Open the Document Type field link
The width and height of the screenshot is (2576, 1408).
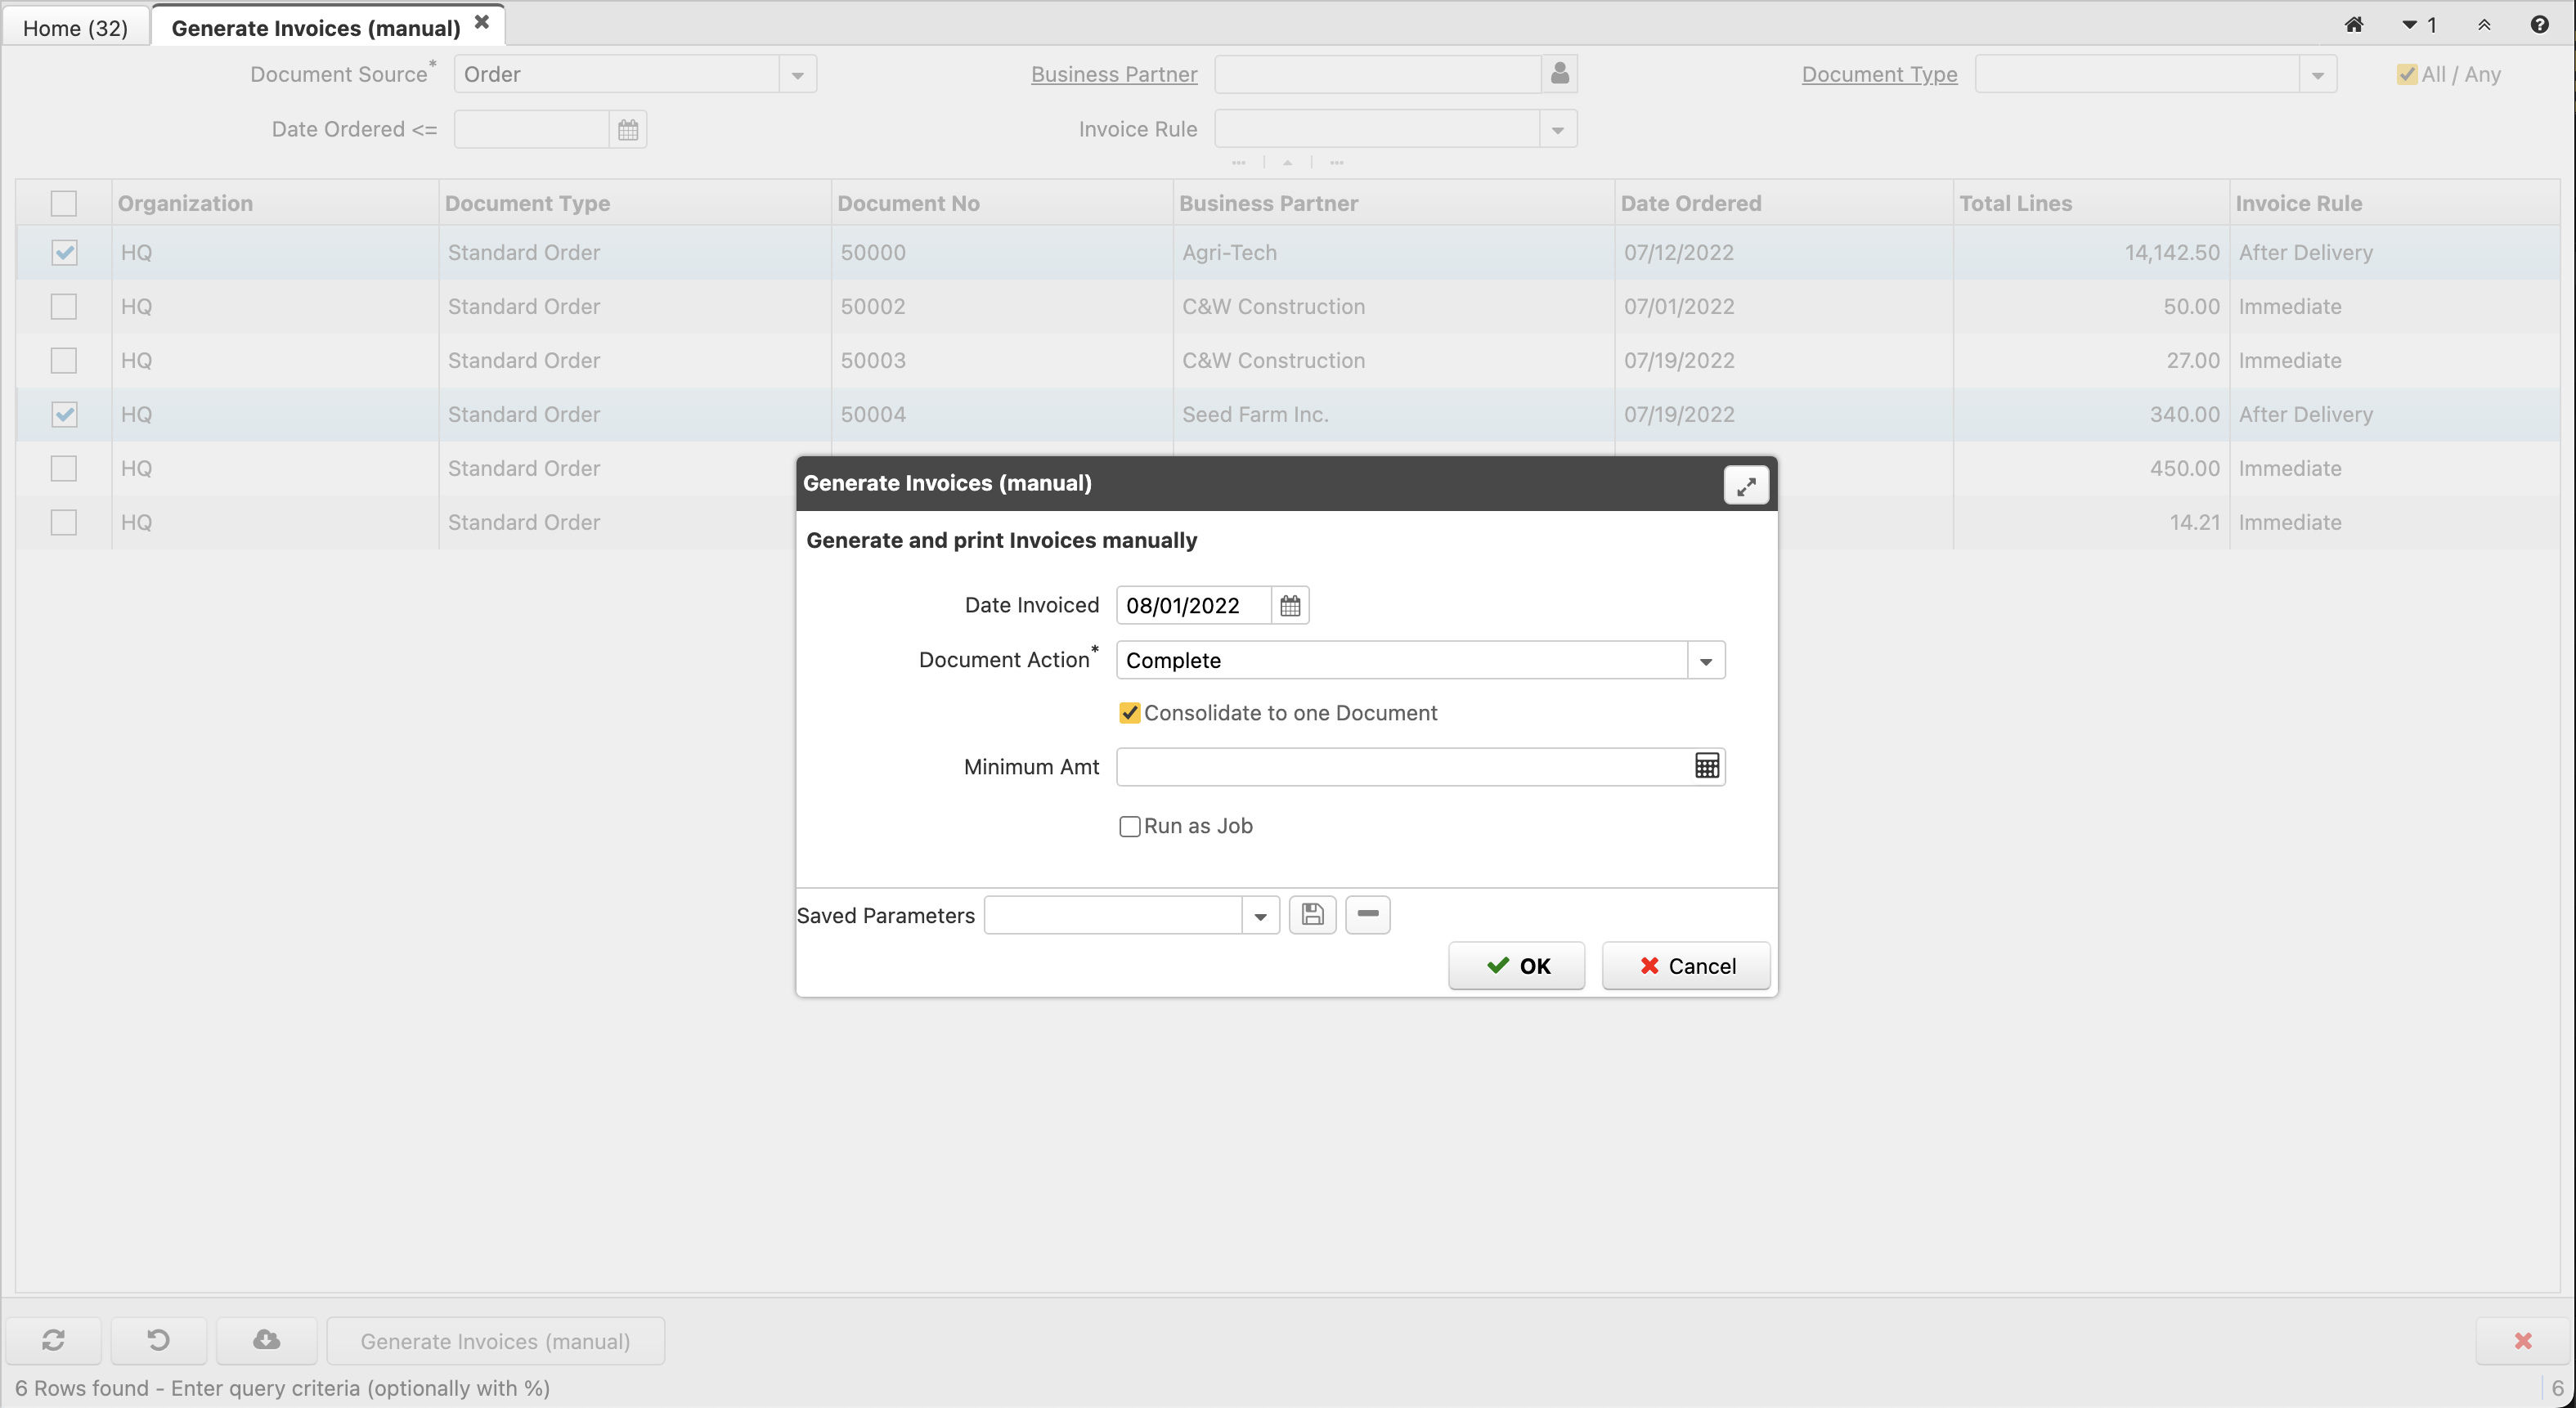coord(1878,74)
